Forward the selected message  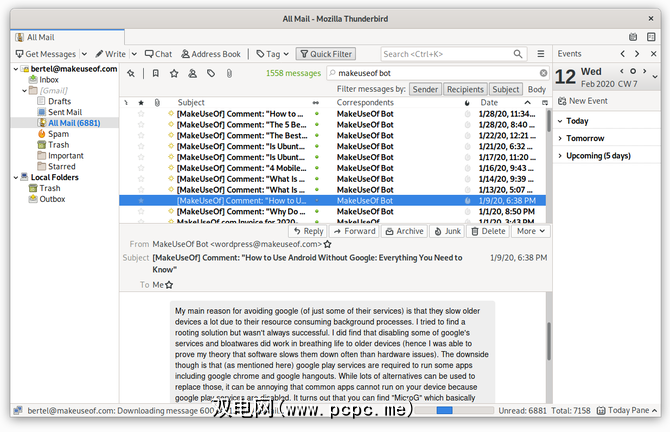pos(354,231)
